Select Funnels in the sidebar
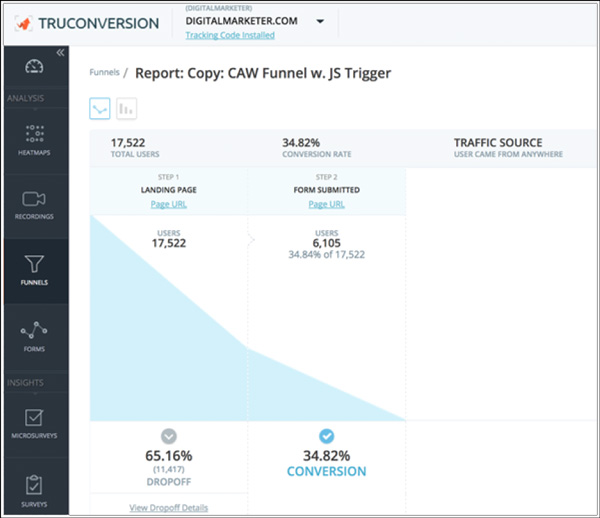This screenshot has height=518, width=600. (34, 270)
